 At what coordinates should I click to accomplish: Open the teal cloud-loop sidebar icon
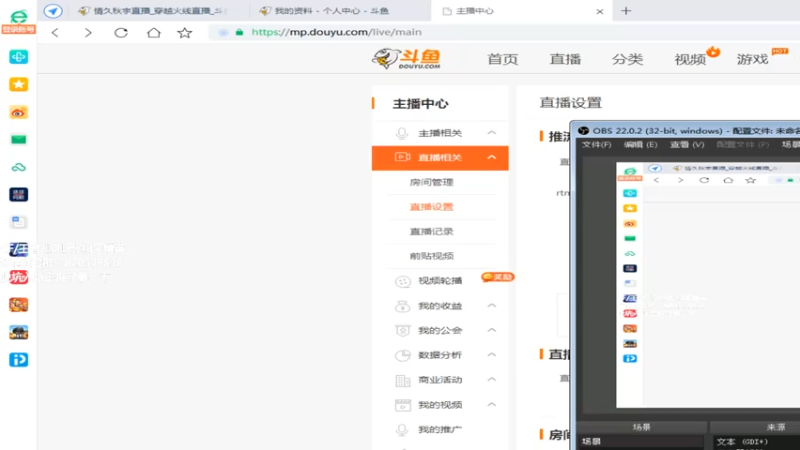(18, 167)
